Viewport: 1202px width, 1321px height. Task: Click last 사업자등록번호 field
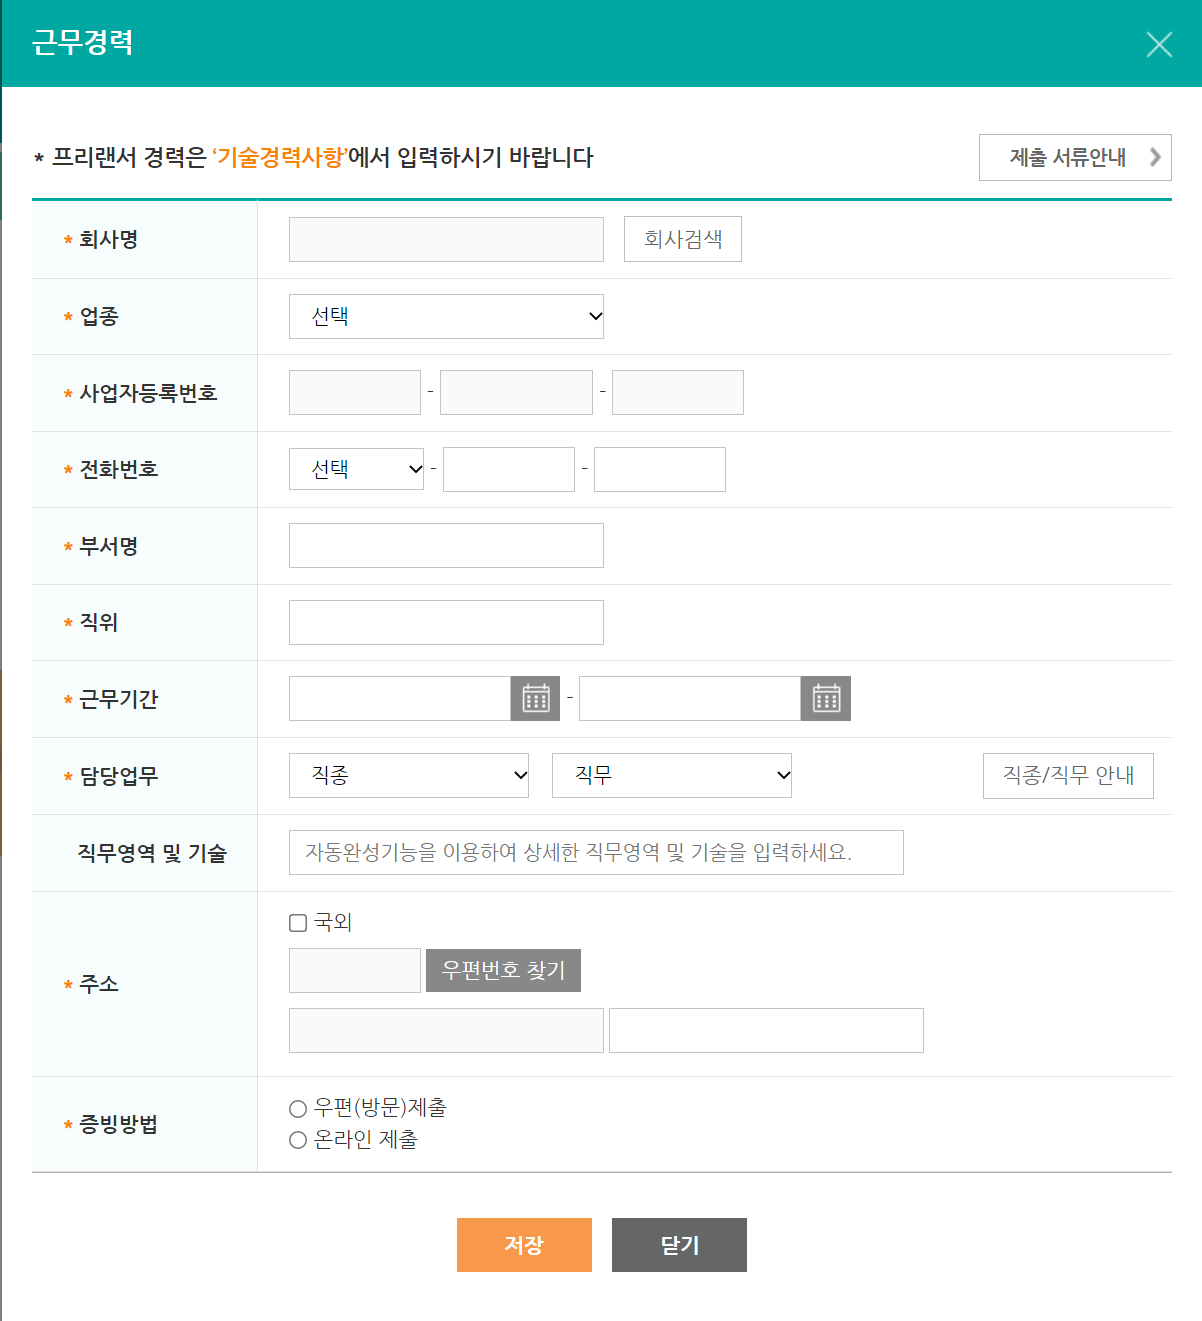(x=678, y=392)
